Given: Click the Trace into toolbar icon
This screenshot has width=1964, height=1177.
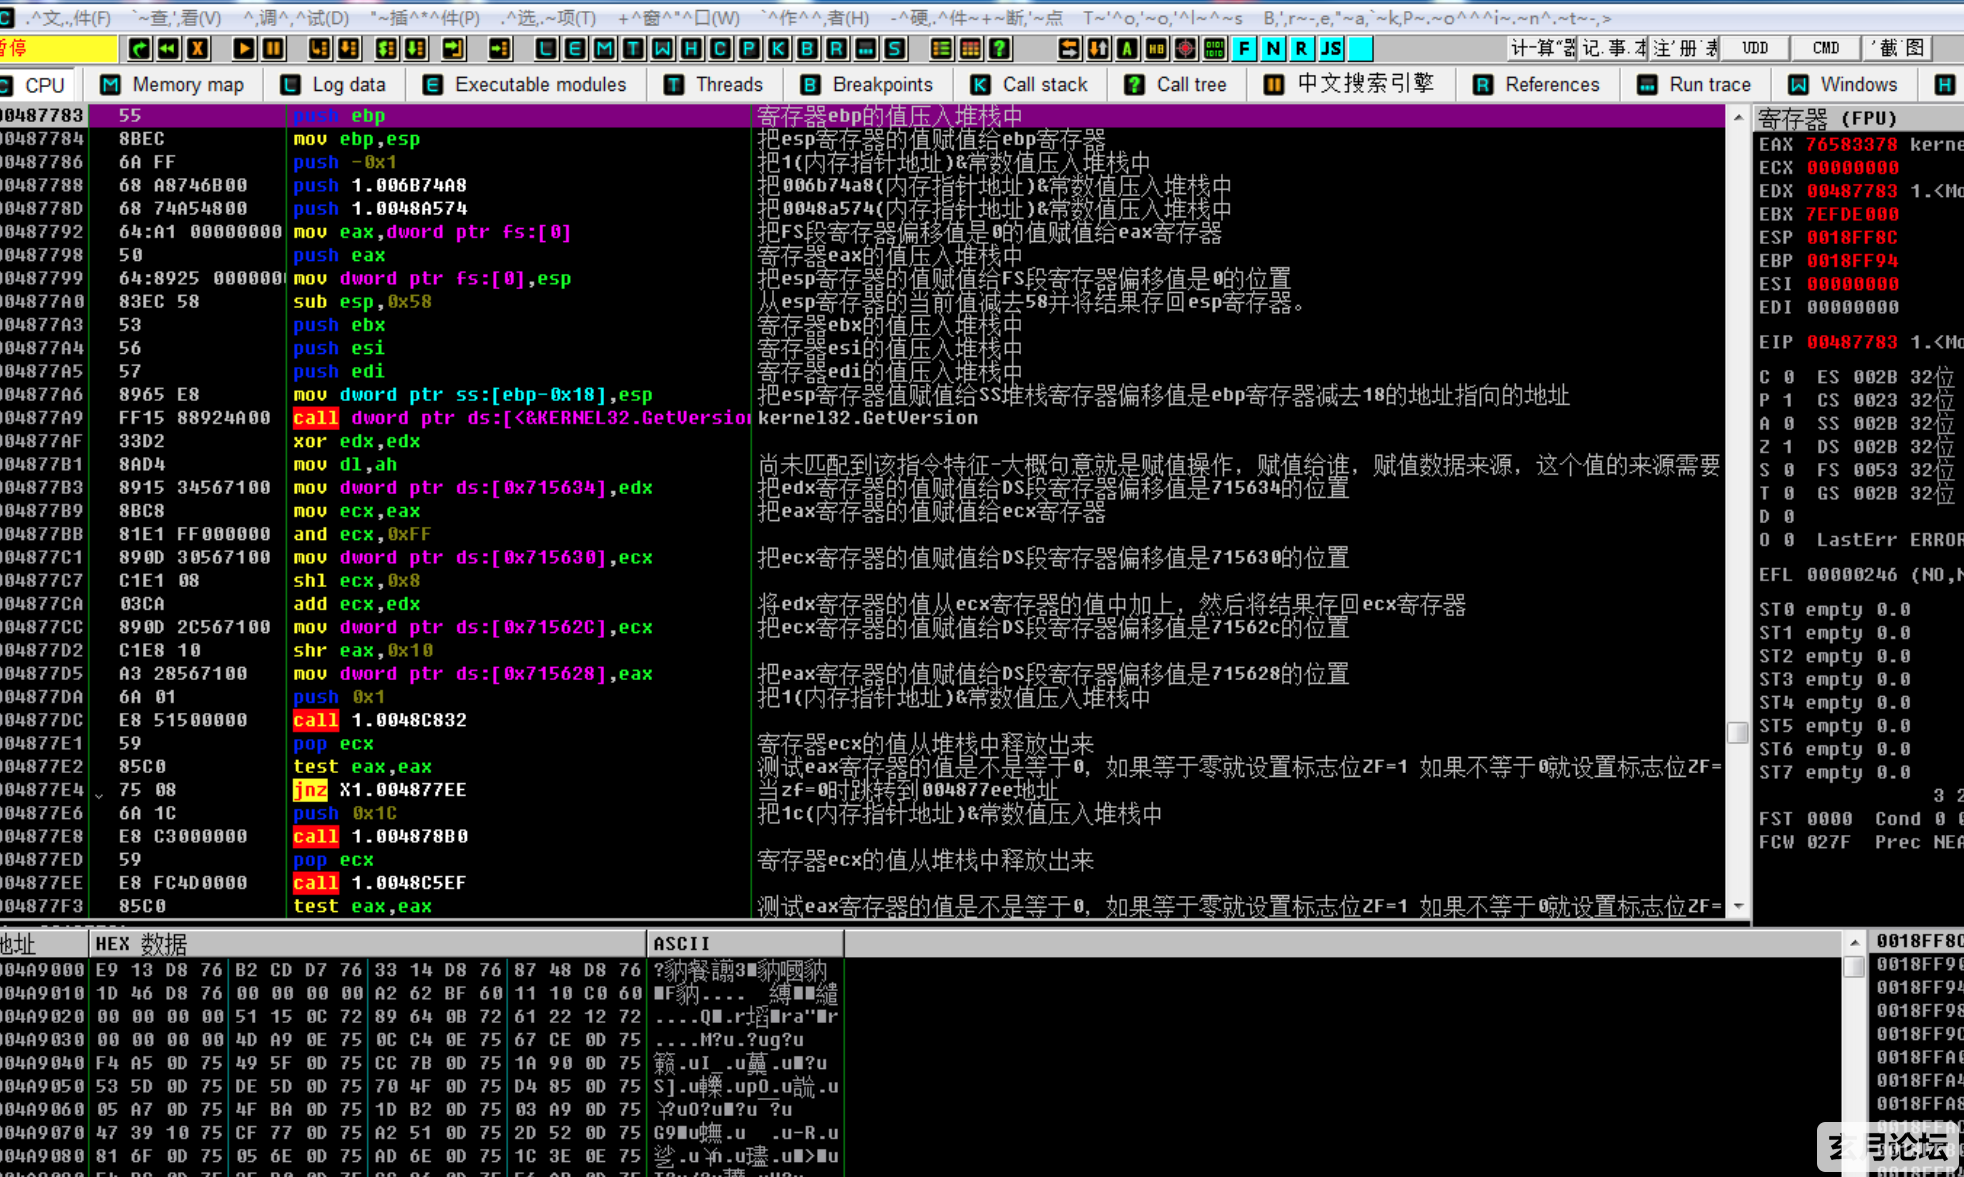Looking at the screenshot, I should click(386, 48).
